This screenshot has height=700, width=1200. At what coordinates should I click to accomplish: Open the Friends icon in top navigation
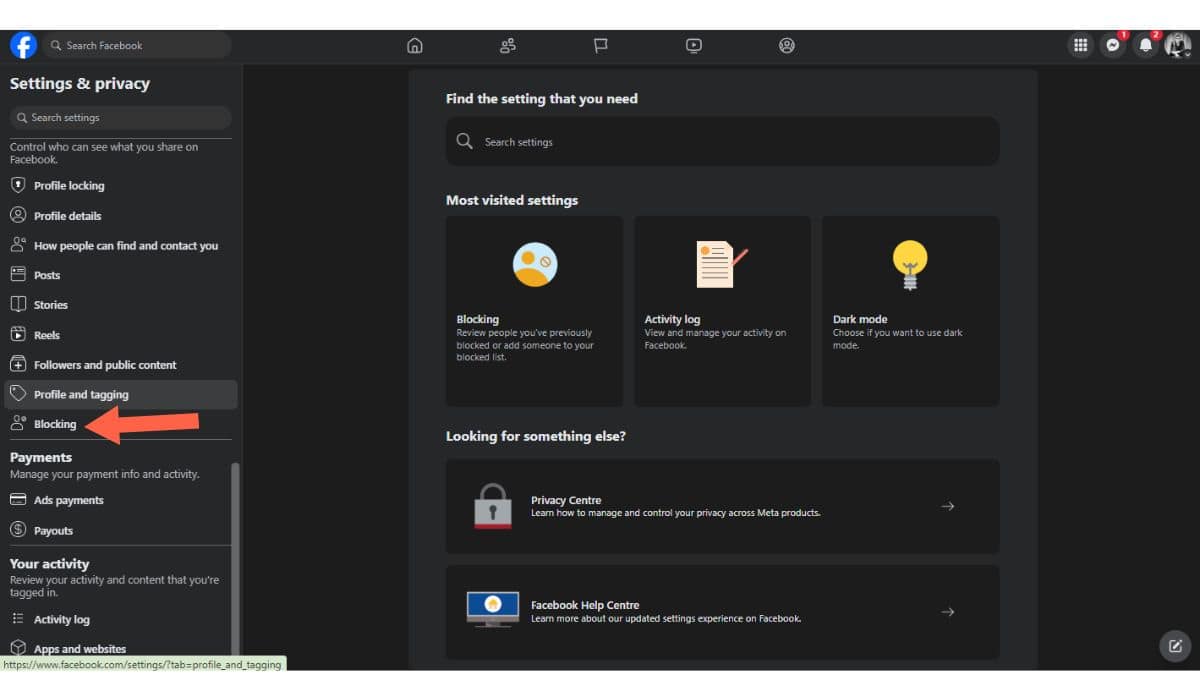point(508,45)
